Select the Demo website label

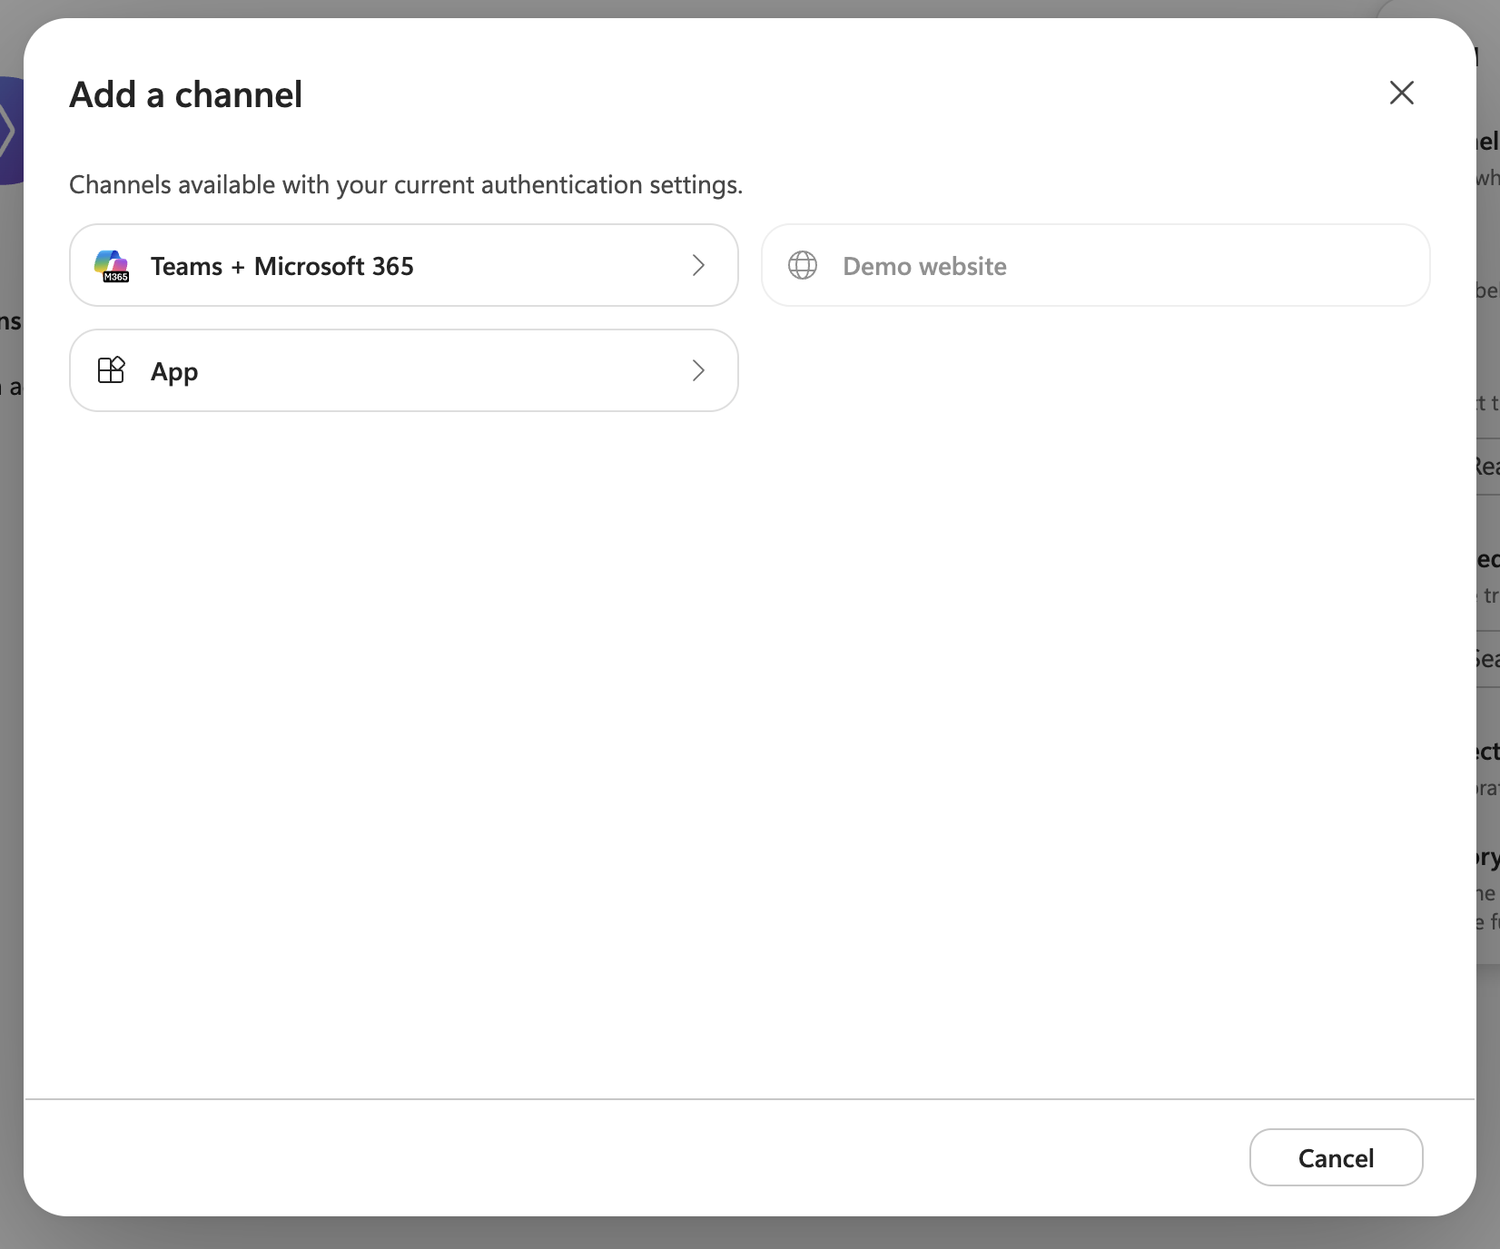(x=925, y=266)
